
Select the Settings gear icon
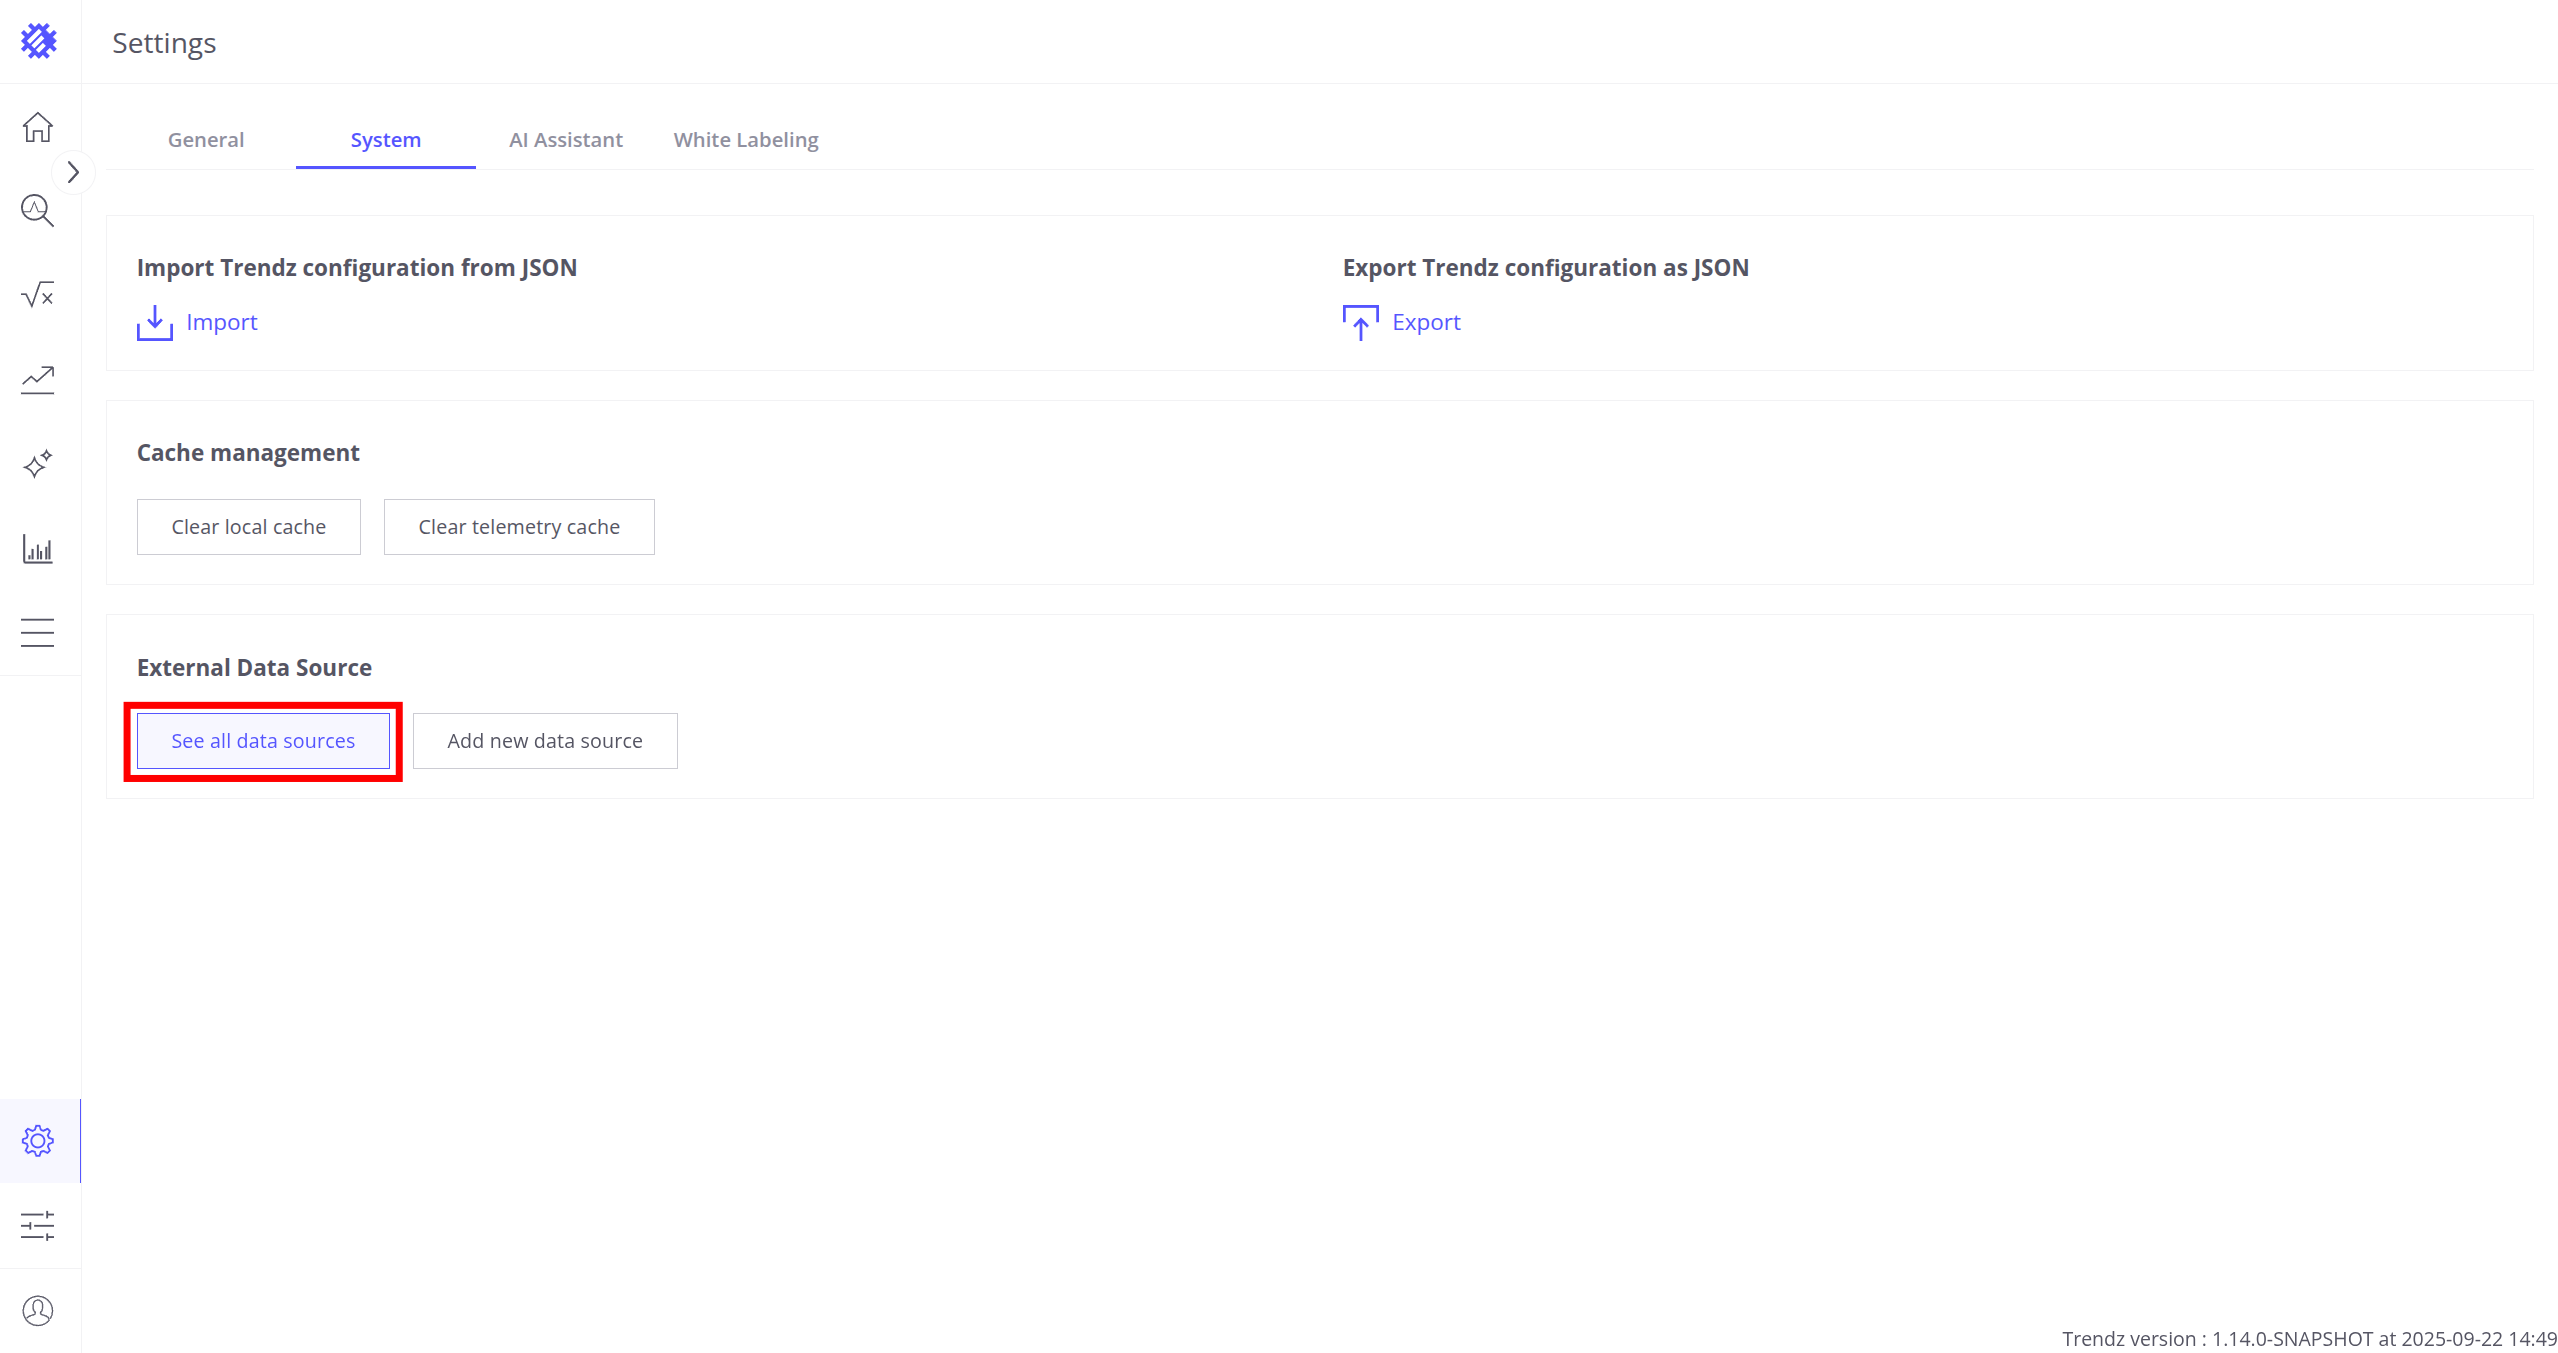(x=38, y=1141)
